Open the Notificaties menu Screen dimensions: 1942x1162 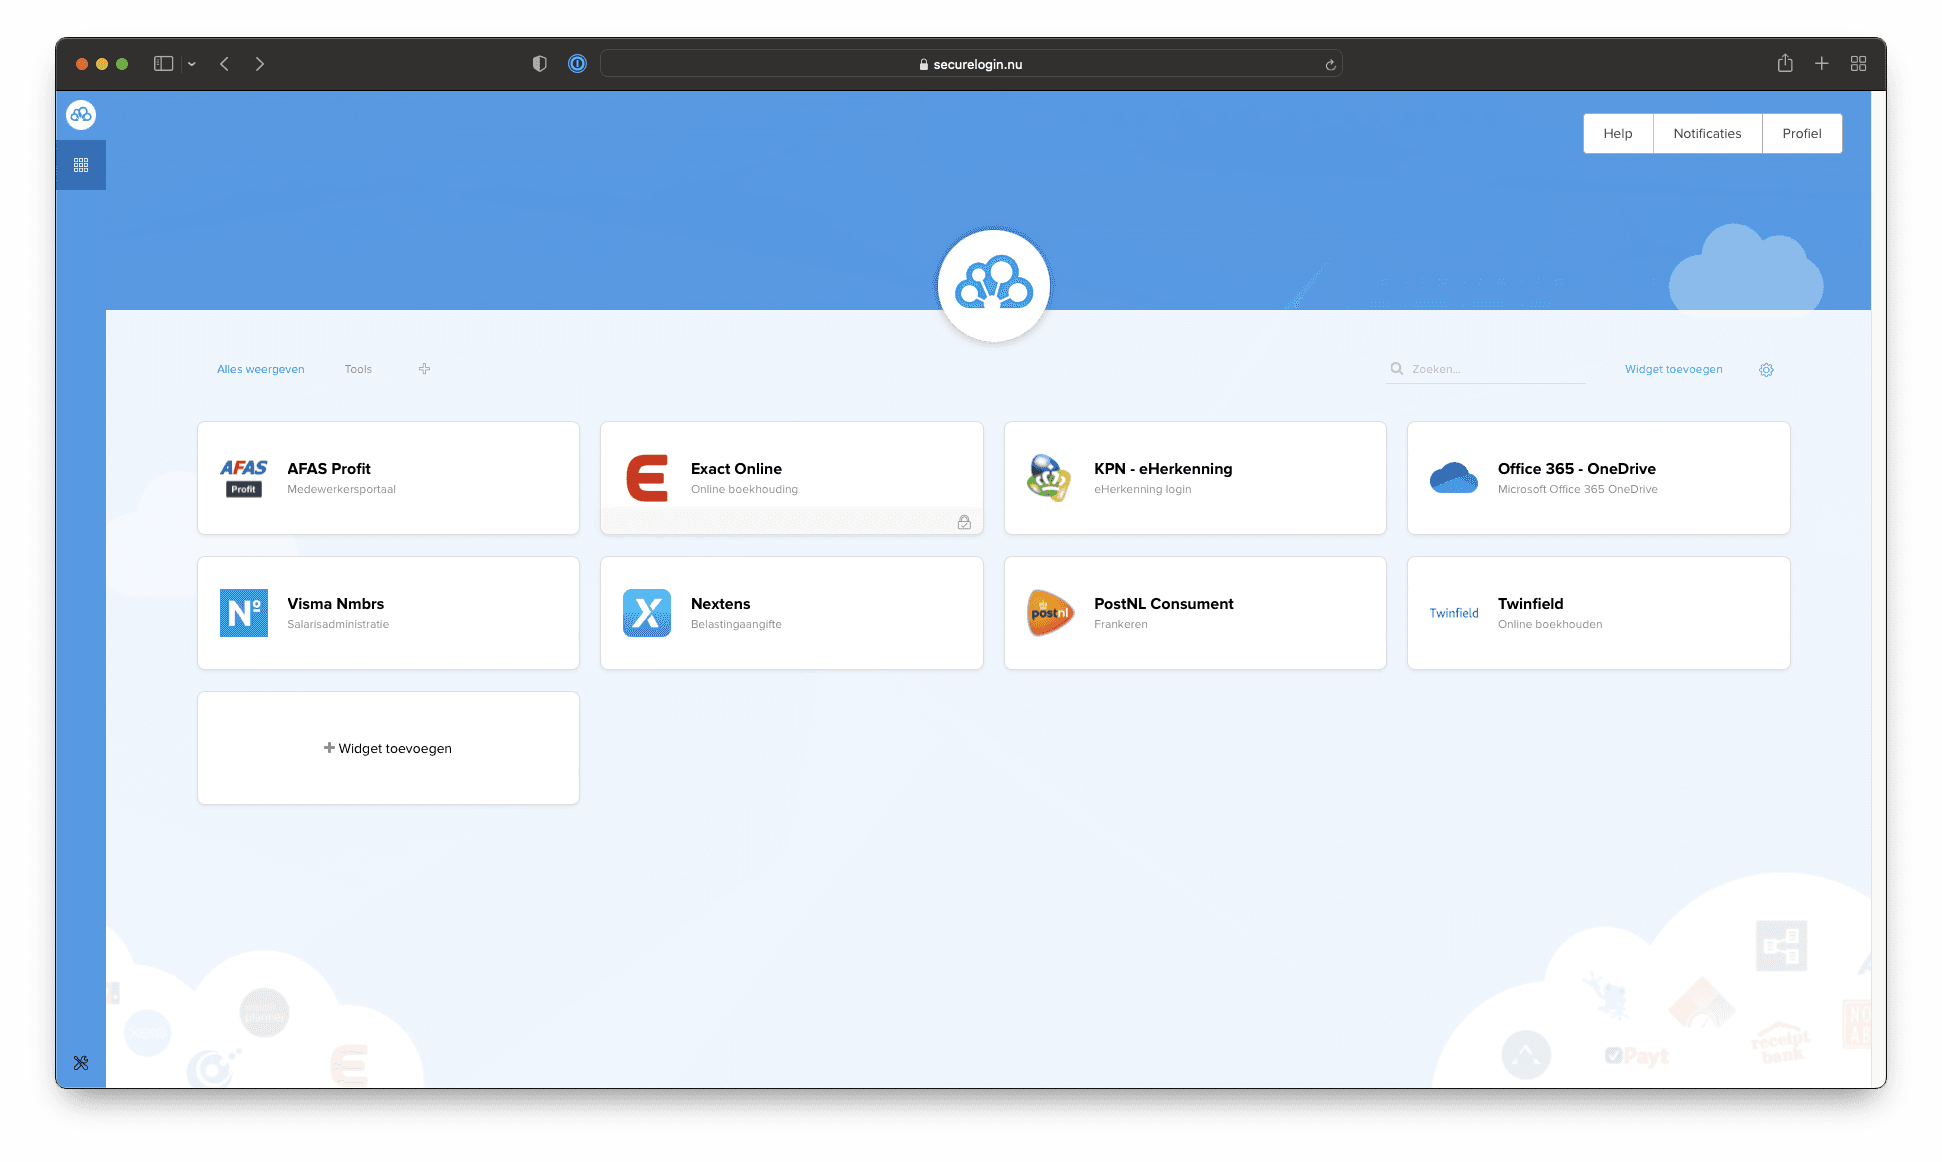[x=1707, y=133]
